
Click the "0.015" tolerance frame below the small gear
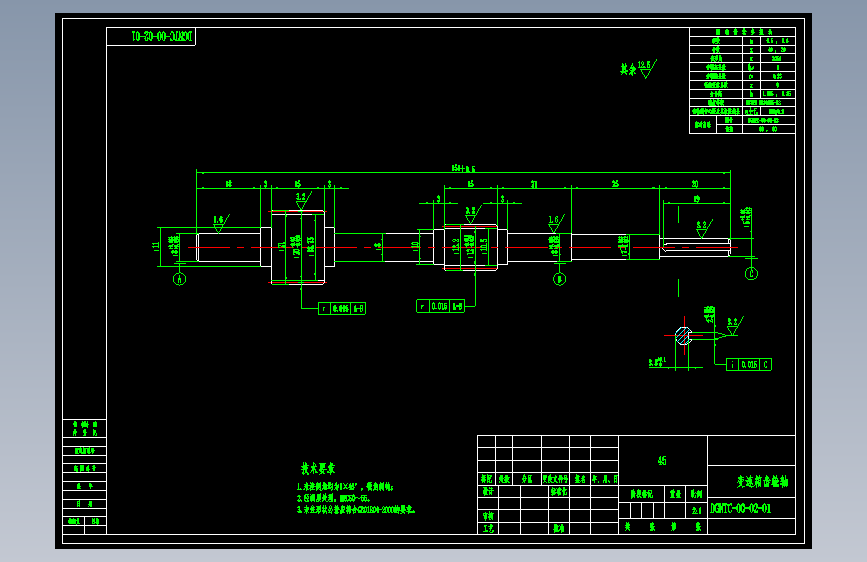coord(440,306)
